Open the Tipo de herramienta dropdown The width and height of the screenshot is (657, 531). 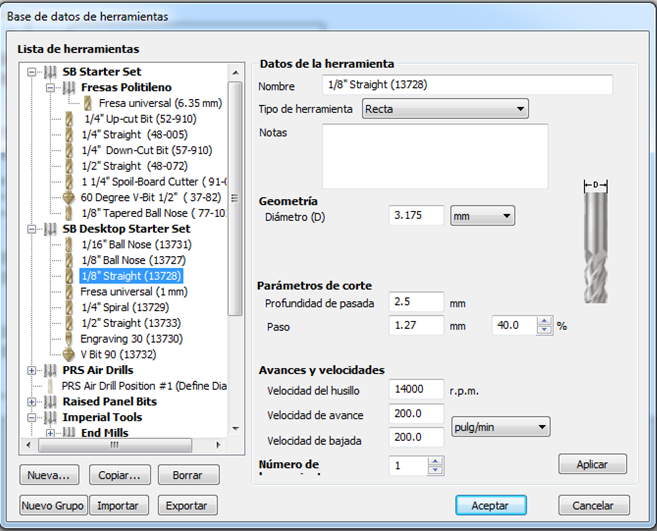pyautogui.click(x=445, y=109)
